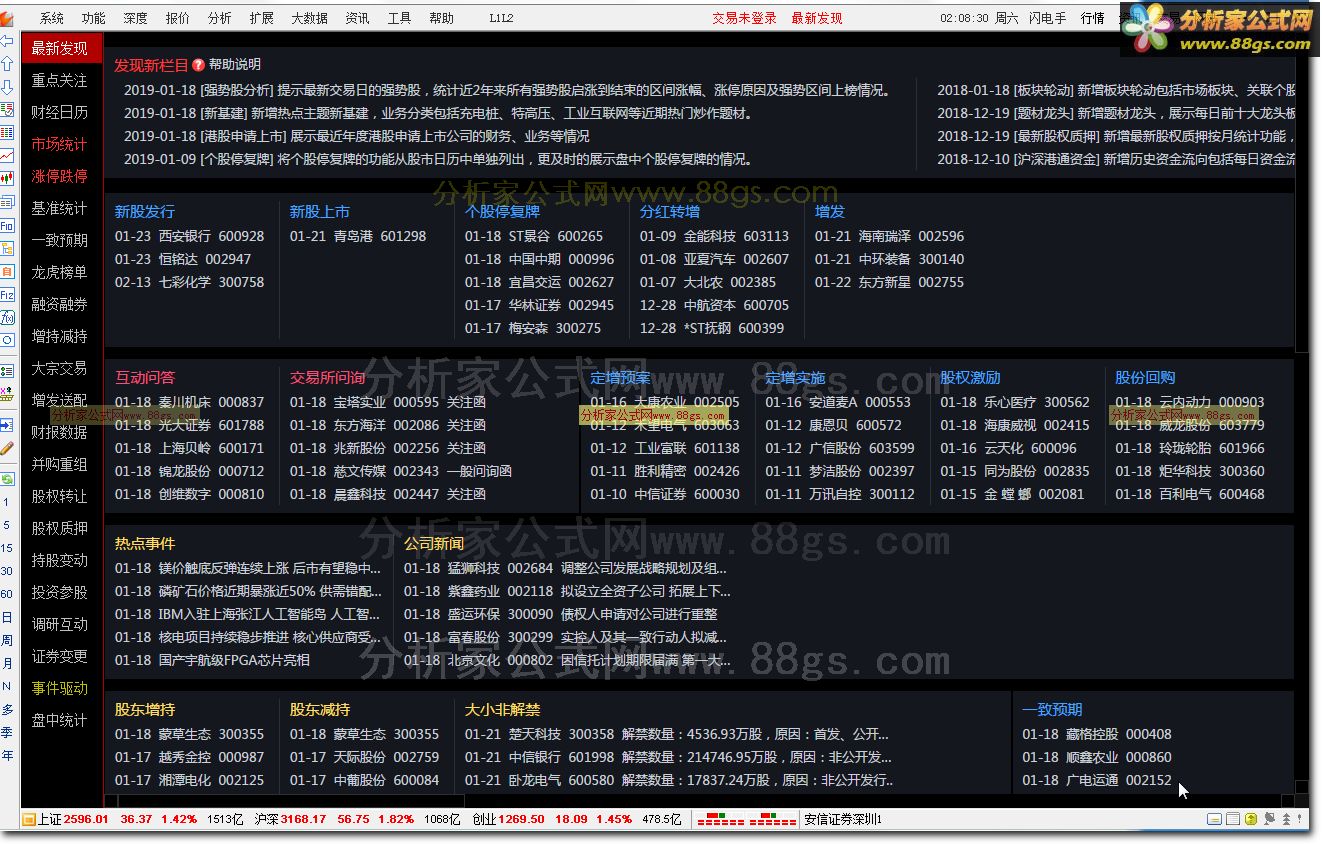Click the up arrow icon in left toolbar
Image resolution: width=1322 pixels, height=844 pixels.
(7, 64)
